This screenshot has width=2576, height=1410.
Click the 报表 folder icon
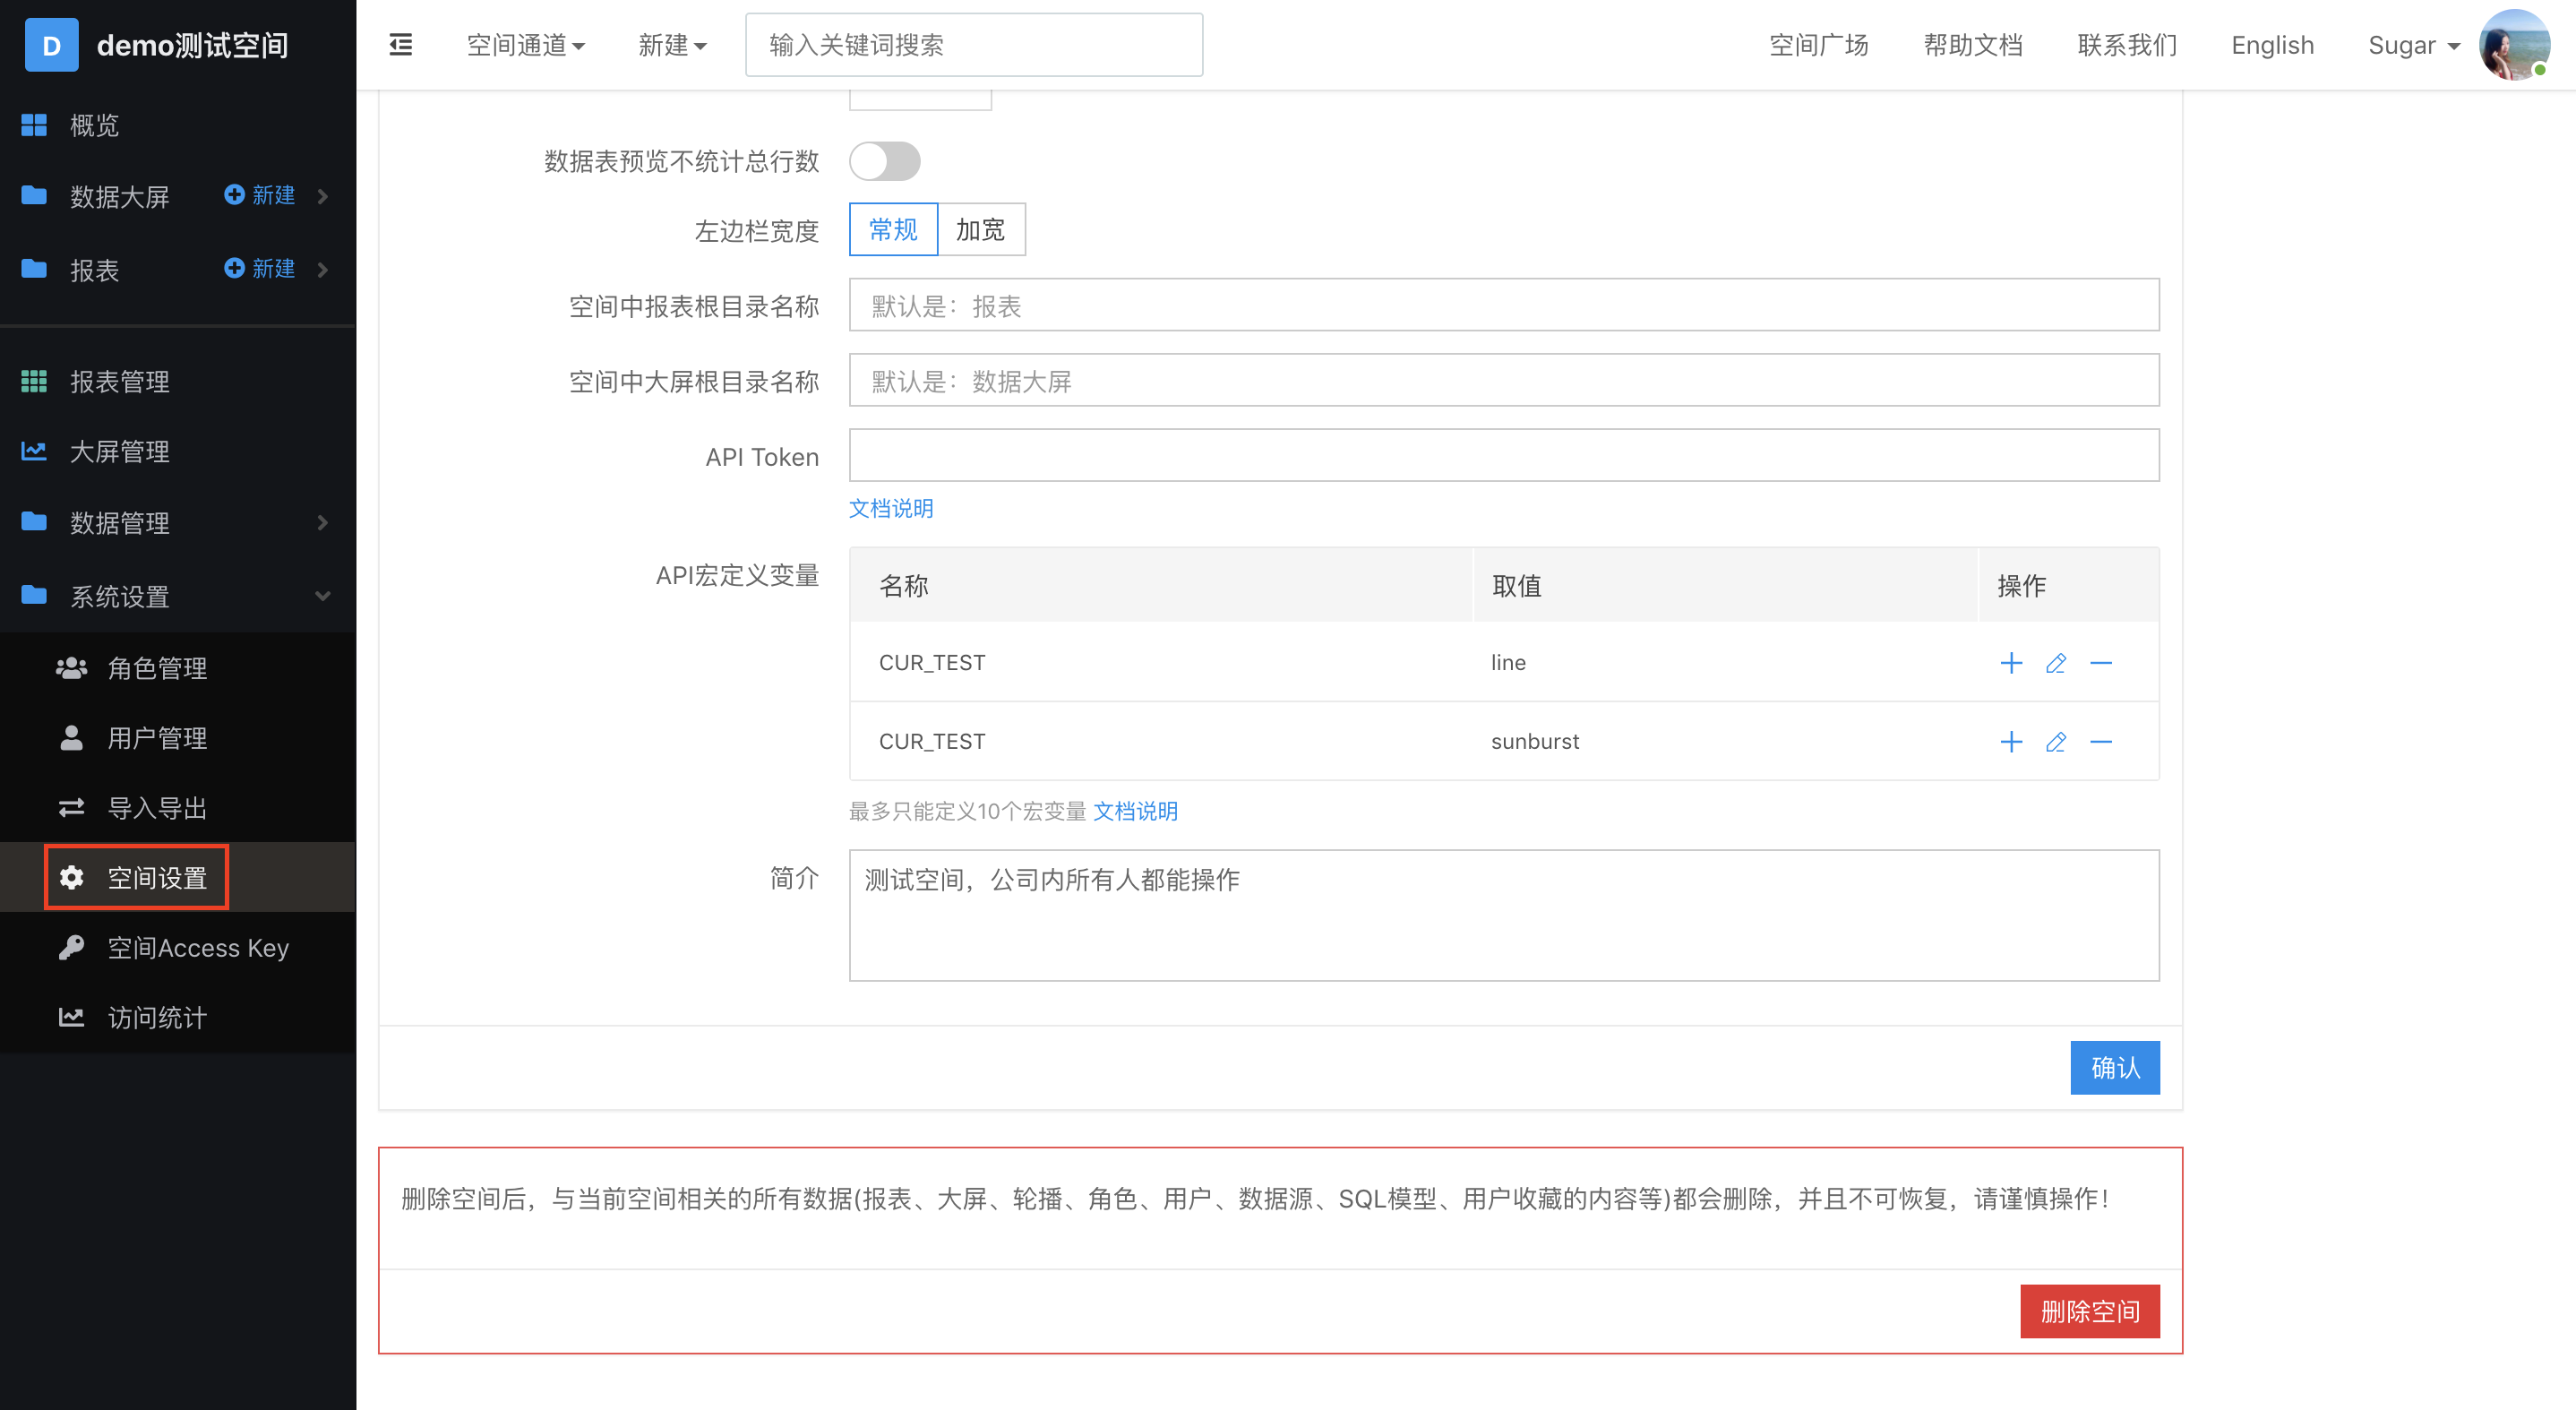(34, 268)
